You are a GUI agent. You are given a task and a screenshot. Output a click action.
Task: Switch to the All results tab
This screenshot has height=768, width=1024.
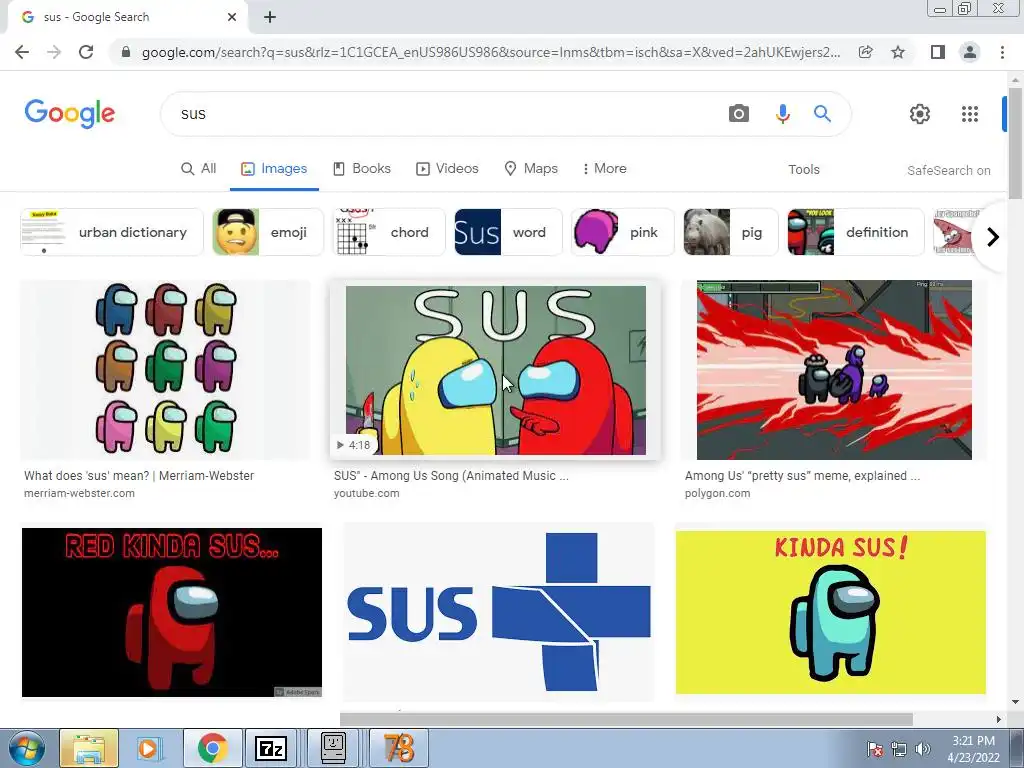(x=199, y=168)
